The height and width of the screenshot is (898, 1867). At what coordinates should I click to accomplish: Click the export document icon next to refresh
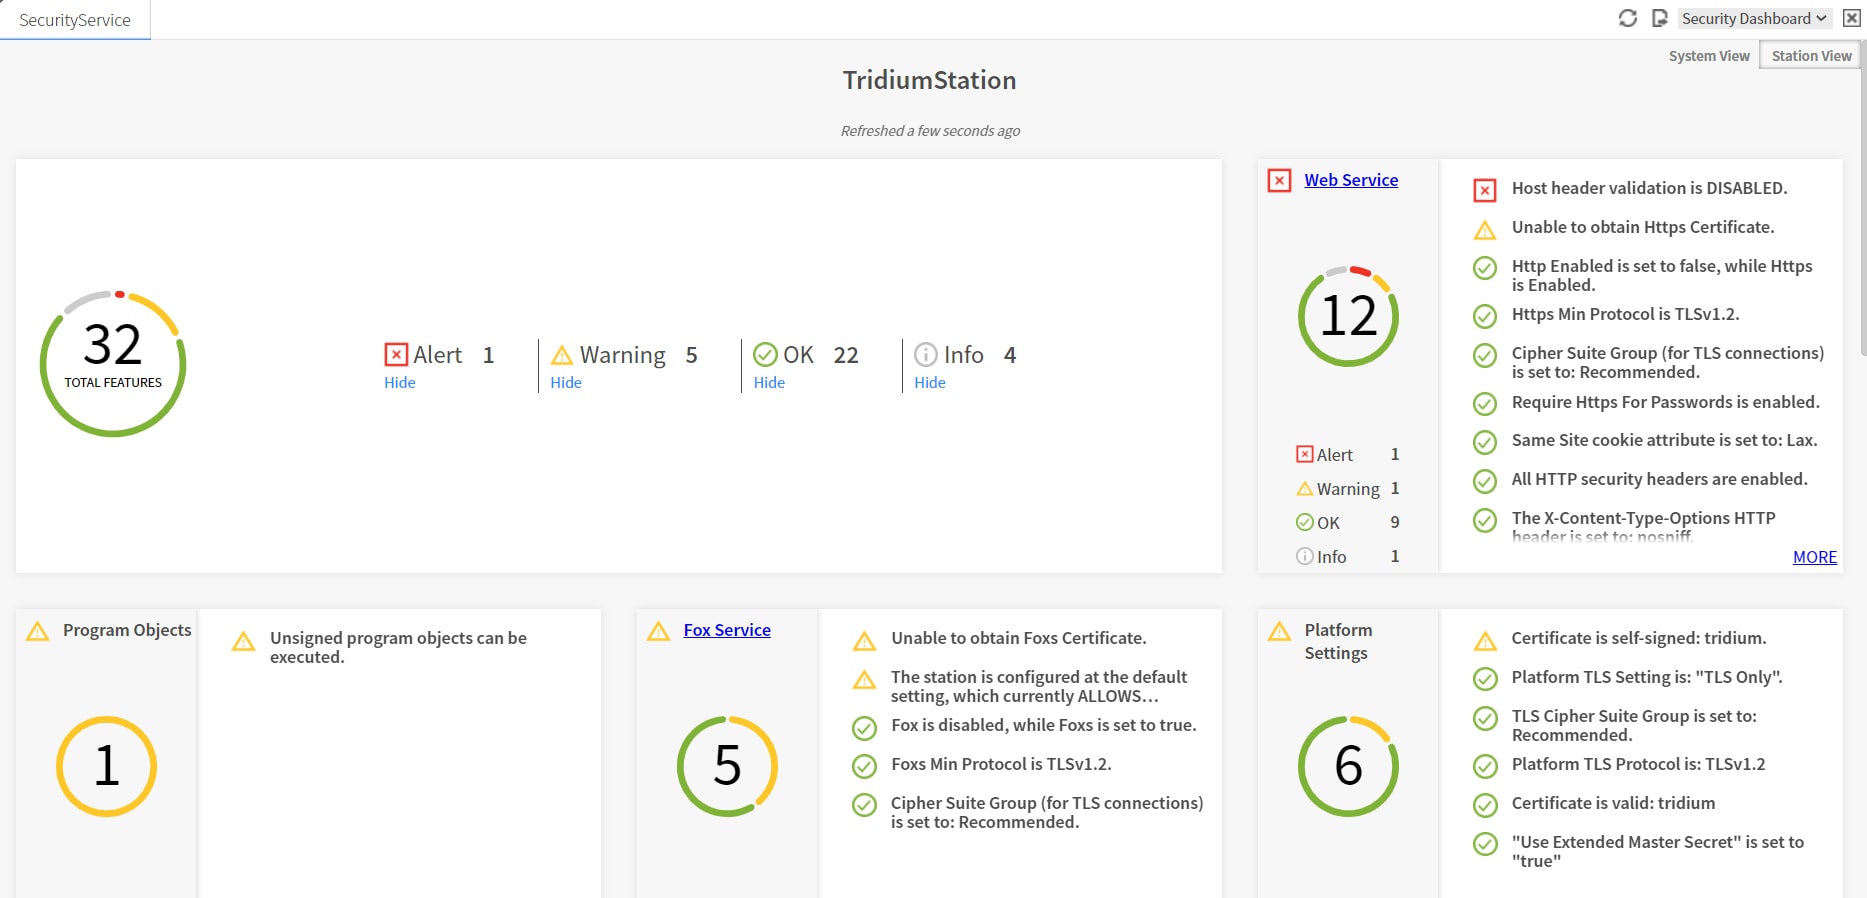tap(1660, 18)
